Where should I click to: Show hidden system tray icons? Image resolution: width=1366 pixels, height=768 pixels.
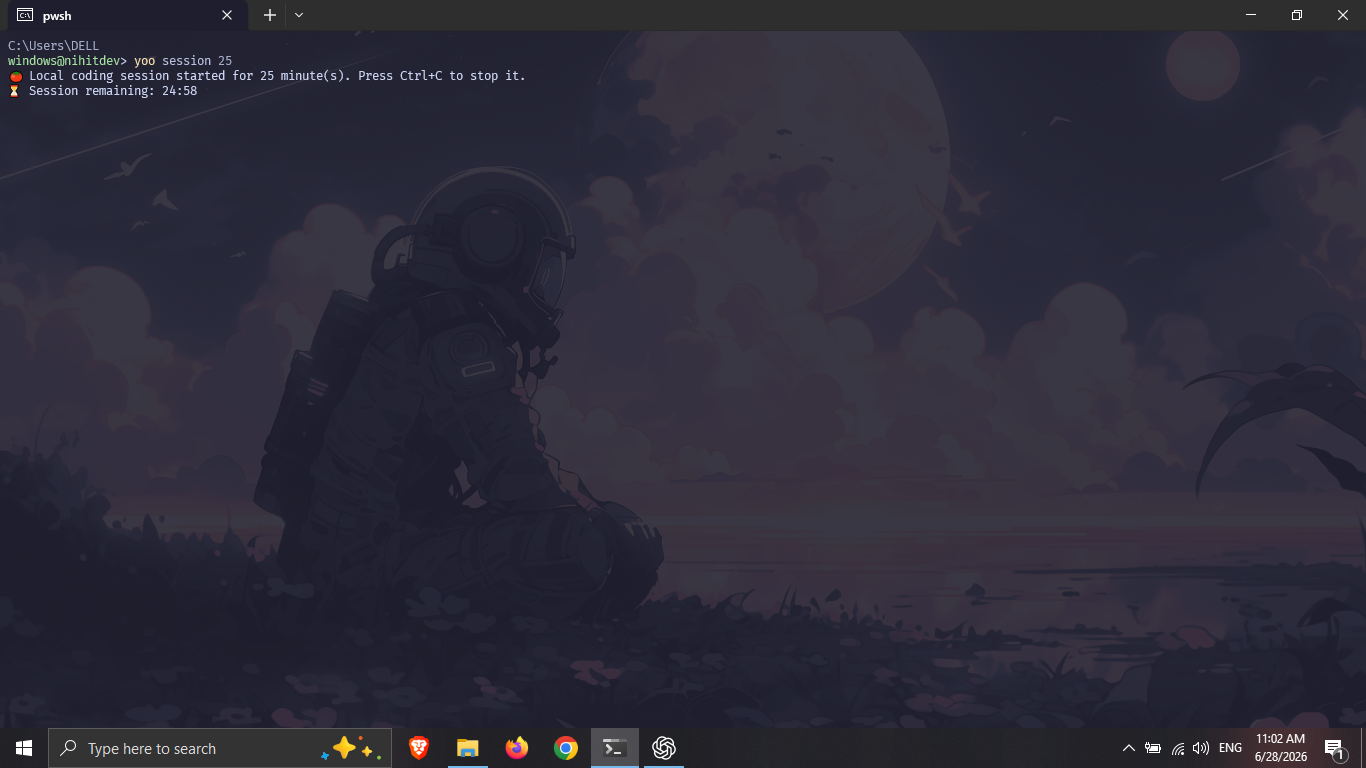(1129, 748)
